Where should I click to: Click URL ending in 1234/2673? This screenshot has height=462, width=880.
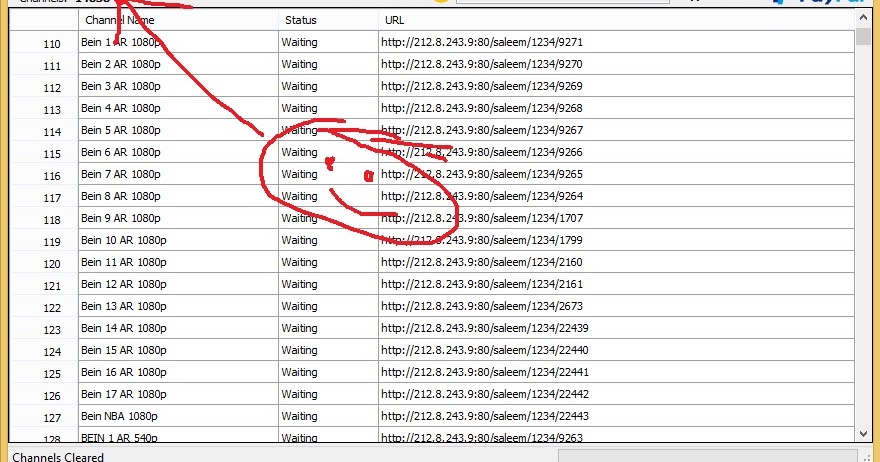(482, 306)
